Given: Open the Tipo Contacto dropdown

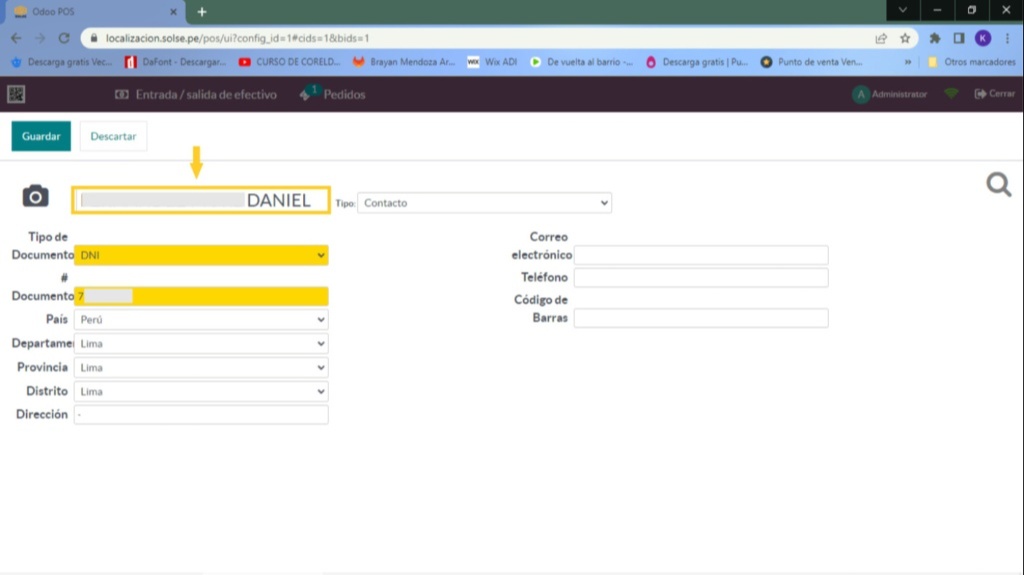Looking at the screenshot, I should tap(484, 203).
